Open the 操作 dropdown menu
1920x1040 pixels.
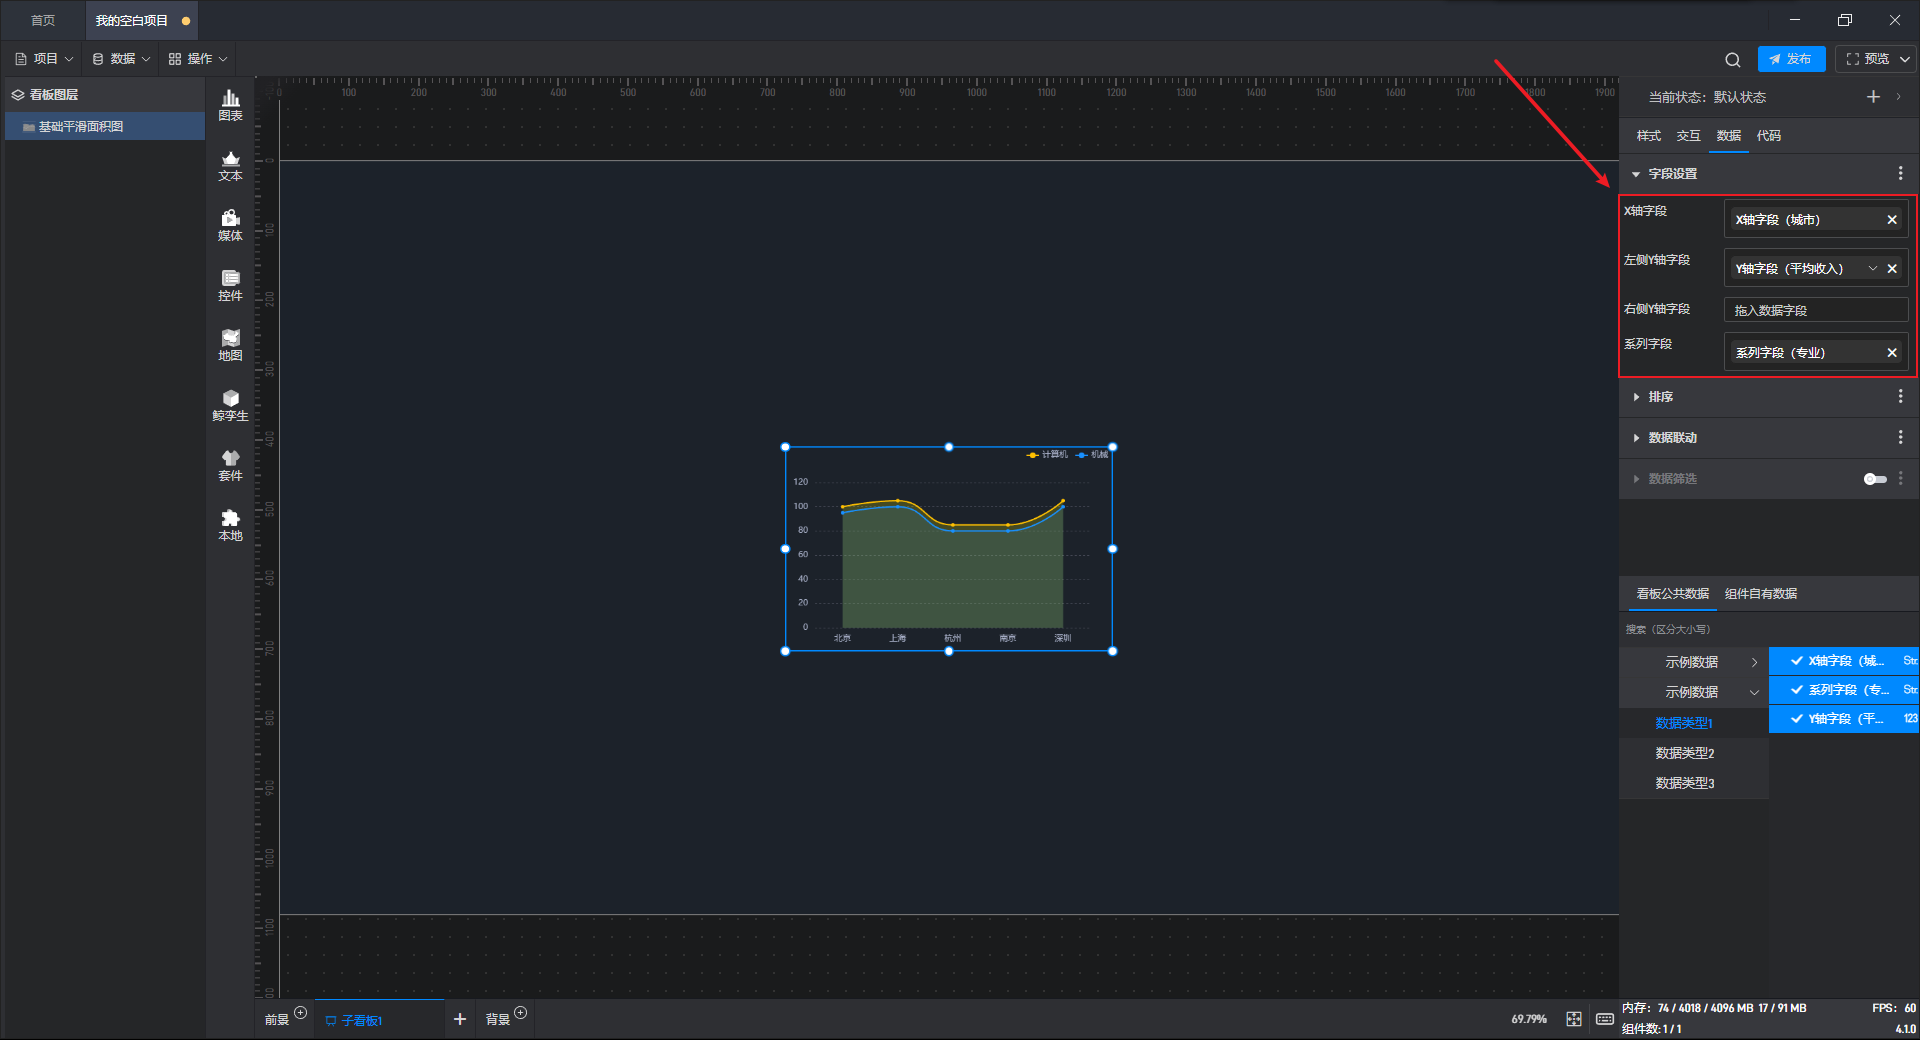coord(198,59)
